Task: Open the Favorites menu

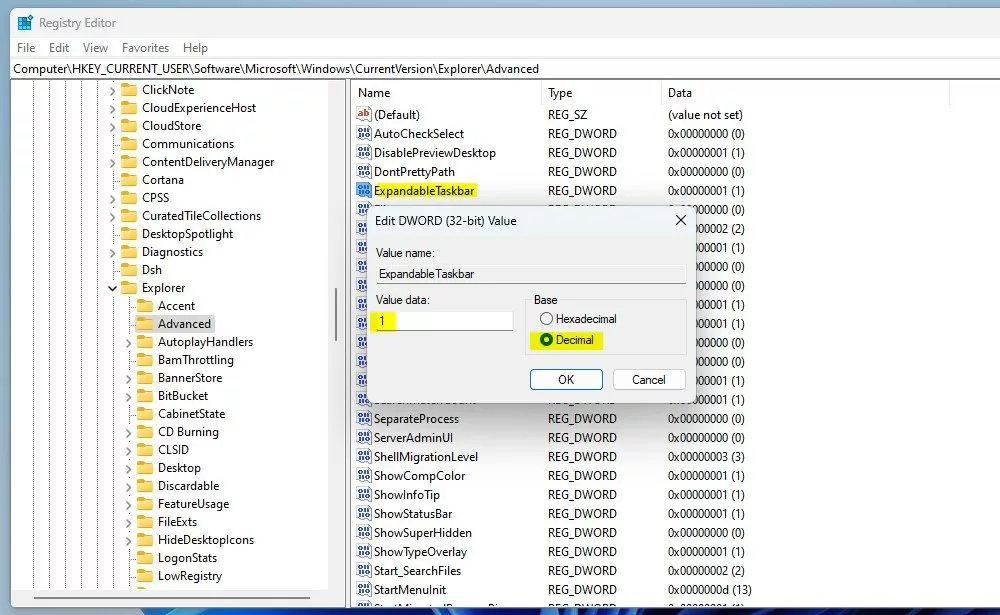Action: [x=145, y=48]
